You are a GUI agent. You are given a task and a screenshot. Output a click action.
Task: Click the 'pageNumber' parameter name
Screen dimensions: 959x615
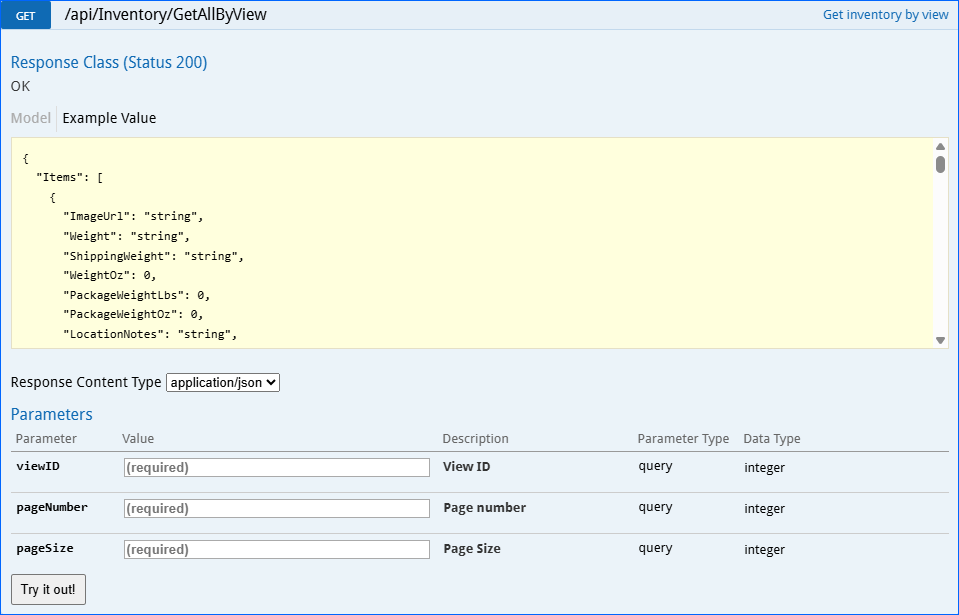coord(52,507)
